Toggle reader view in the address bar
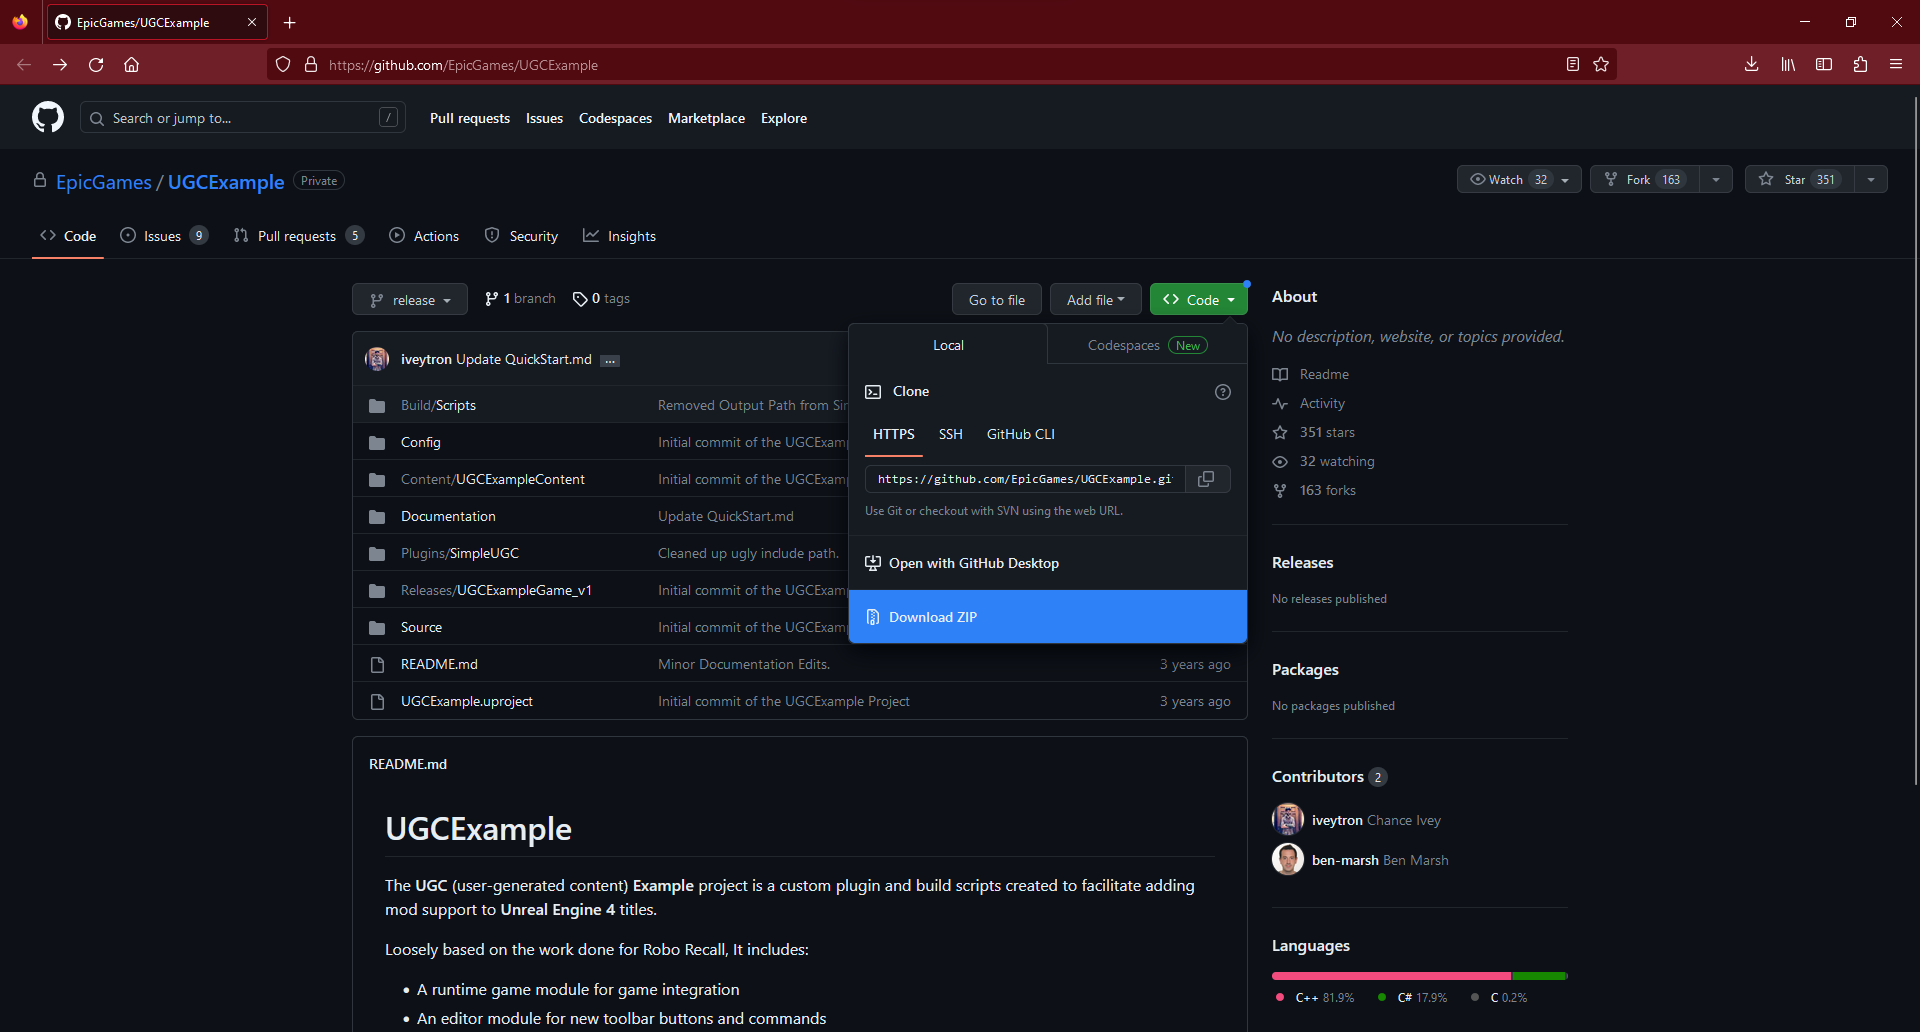 [1572, 64]
